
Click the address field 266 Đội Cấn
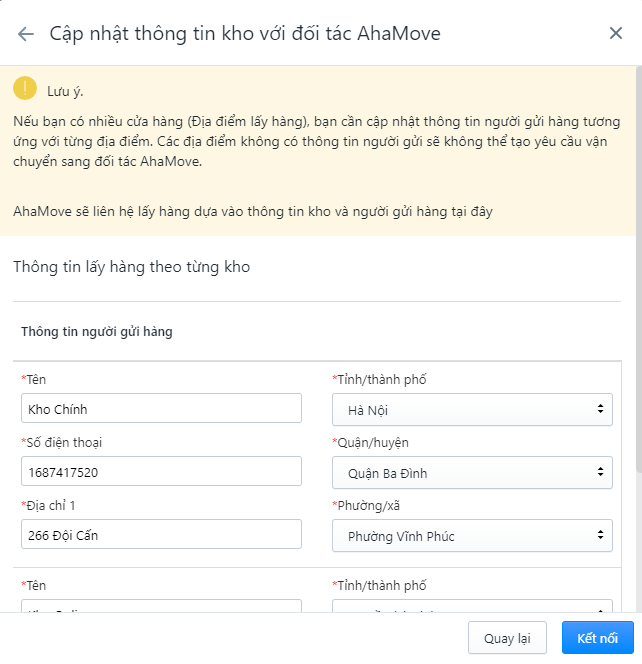click(x=161, y=534)
